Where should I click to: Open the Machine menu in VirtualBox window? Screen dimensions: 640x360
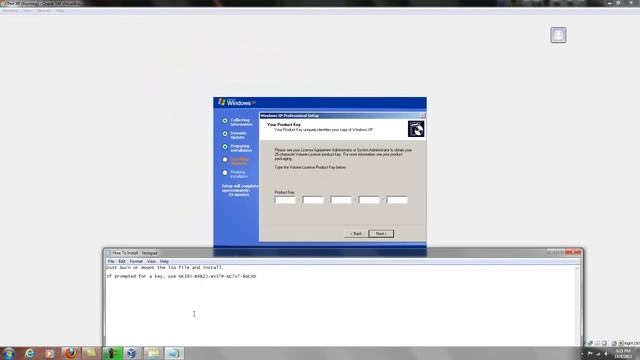pos(10,11)
